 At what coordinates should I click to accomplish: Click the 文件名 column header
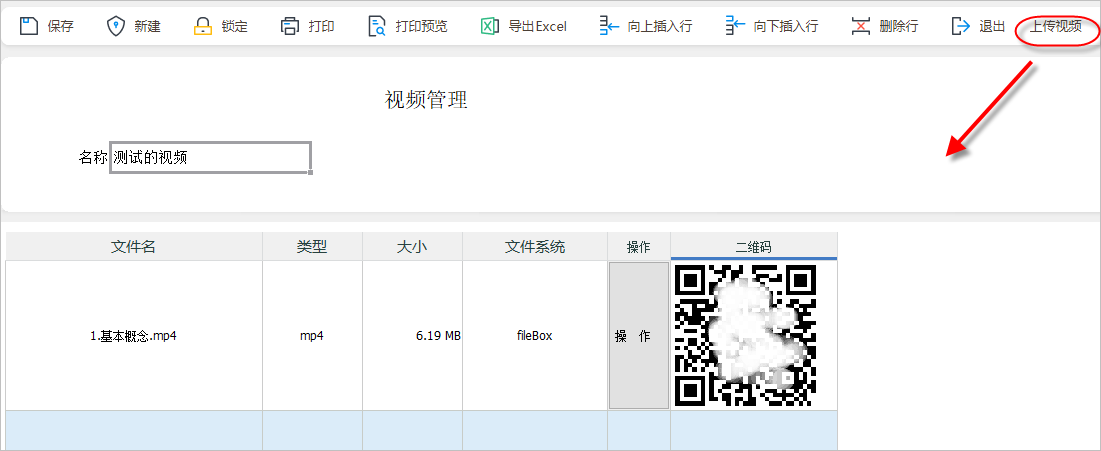(133, 247)
